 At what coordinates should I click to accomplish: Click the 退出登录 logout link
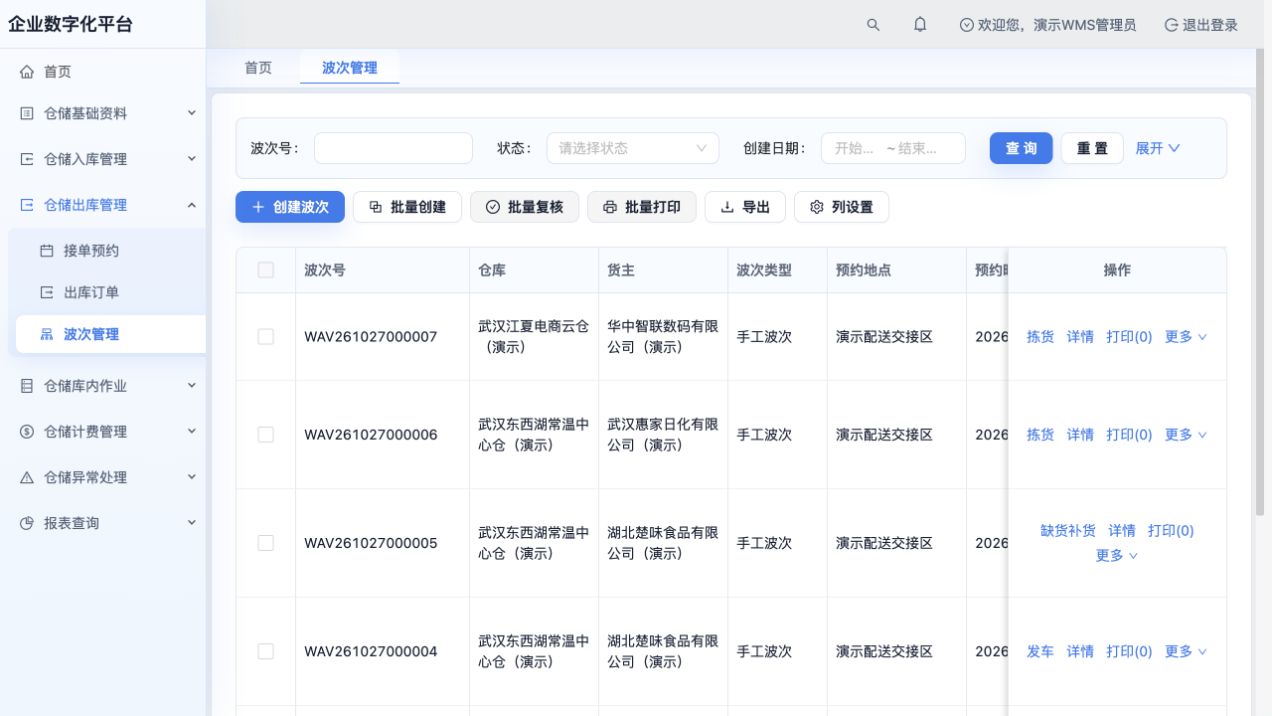tap(1201, 25)
